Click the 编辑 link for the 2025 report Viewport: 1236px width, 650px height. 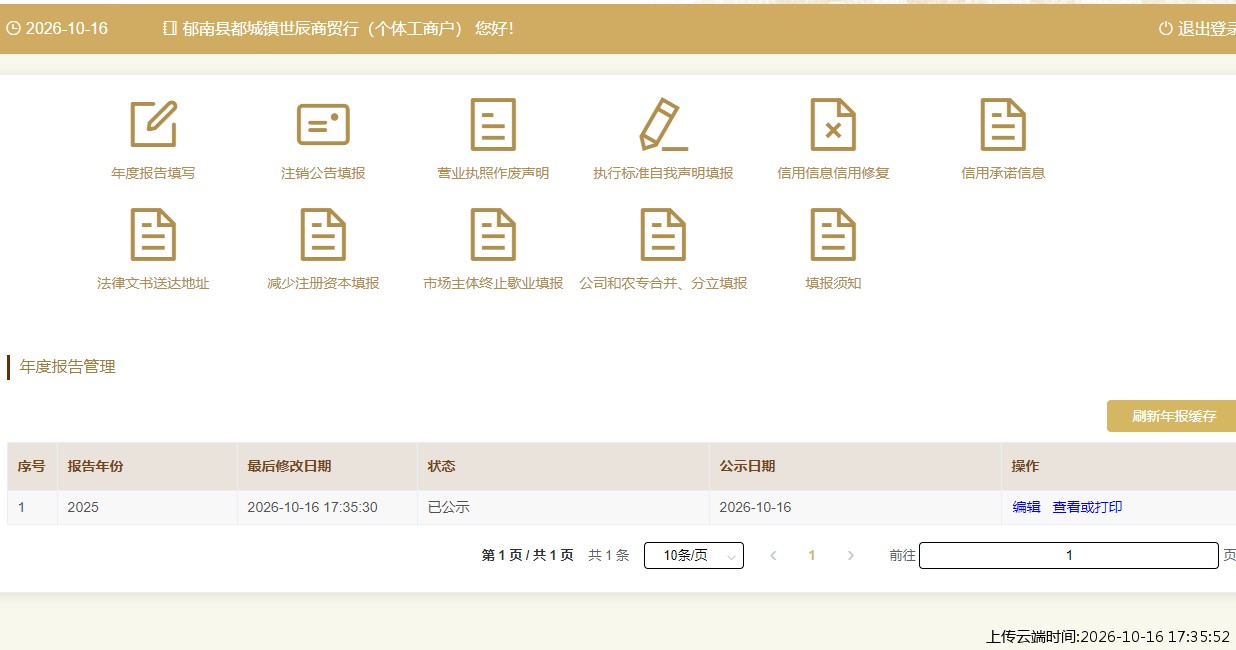click(1027, 507)
